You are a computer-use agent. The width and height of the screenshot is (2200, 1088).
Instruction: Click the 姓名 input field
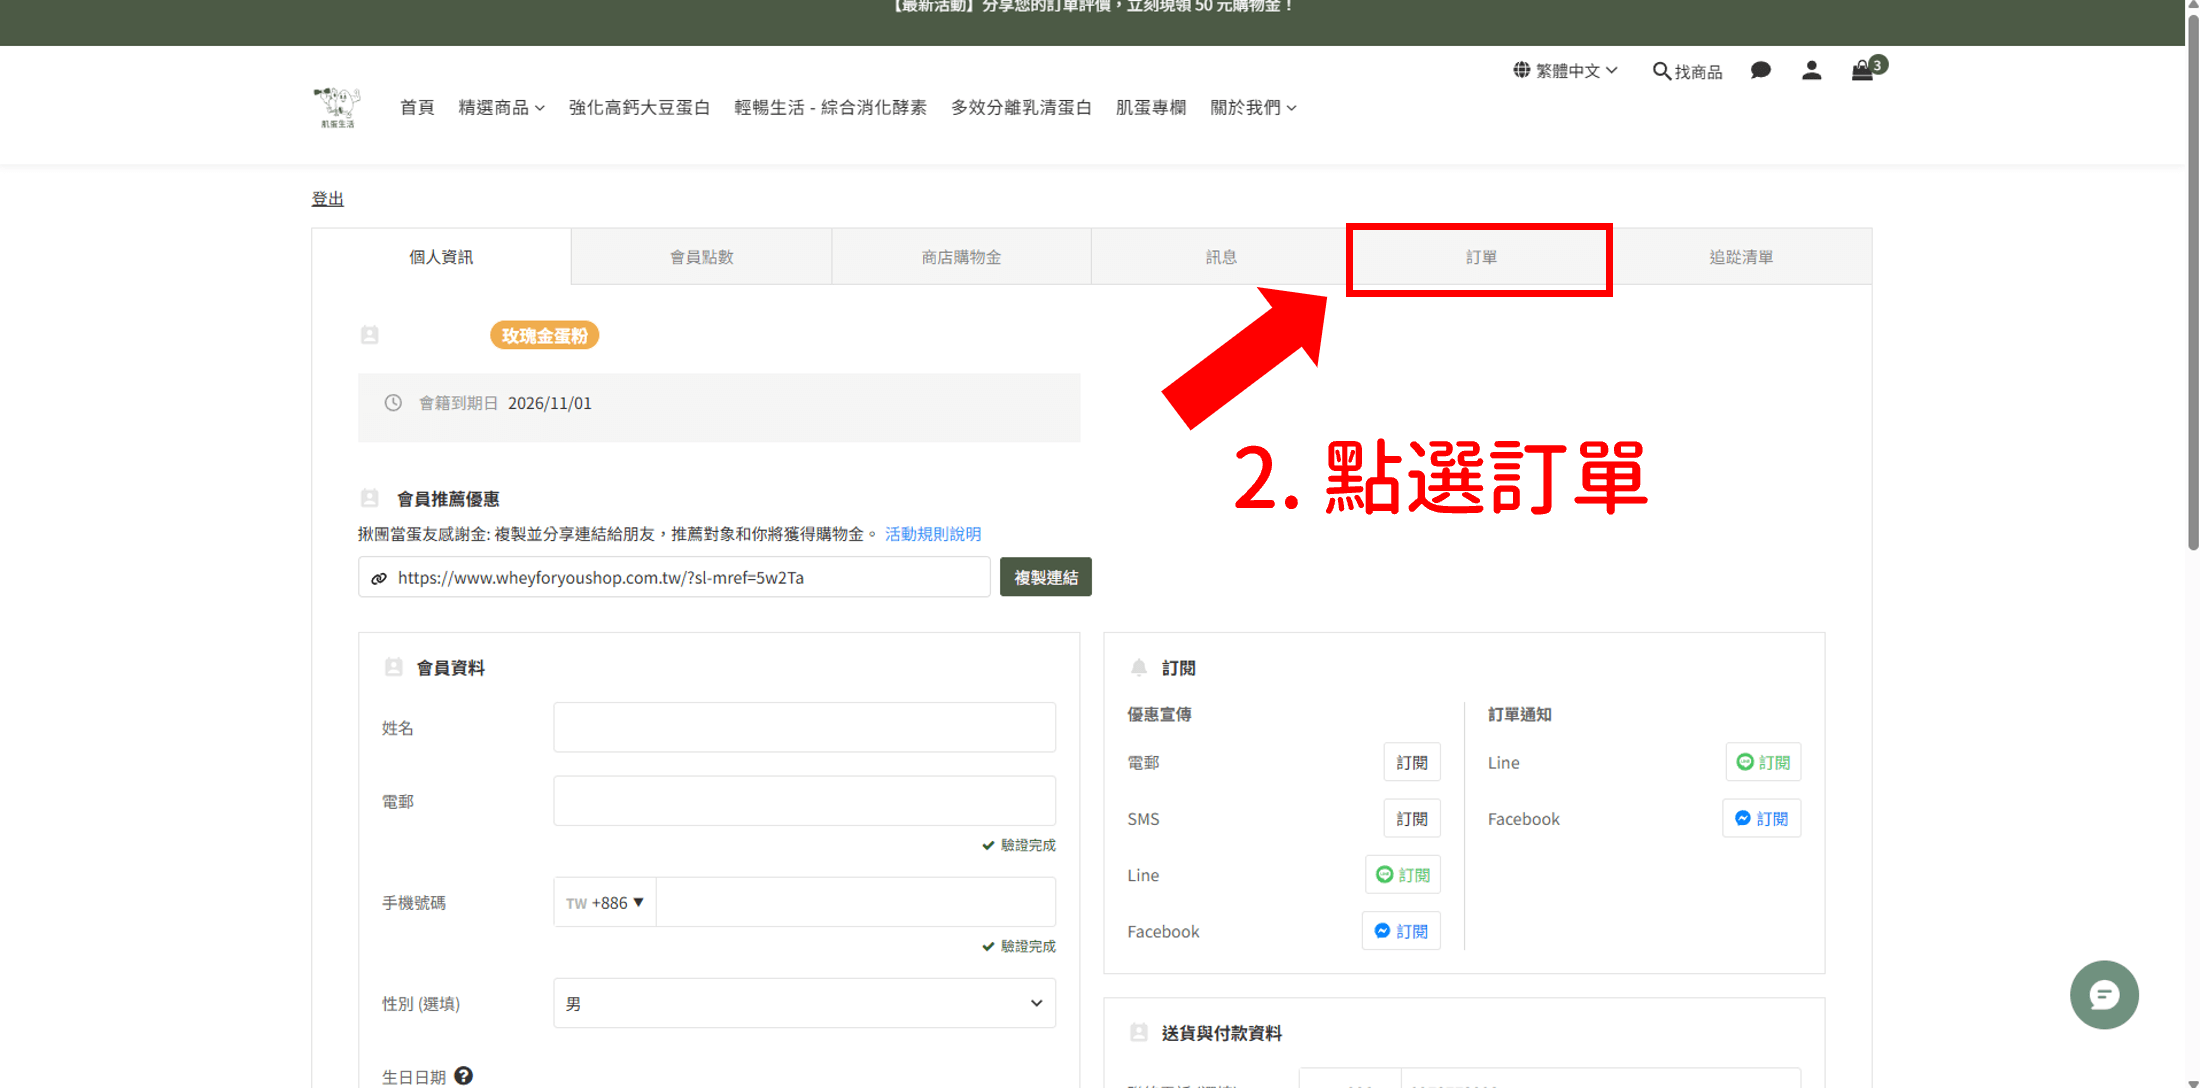(x=804, y=727)
